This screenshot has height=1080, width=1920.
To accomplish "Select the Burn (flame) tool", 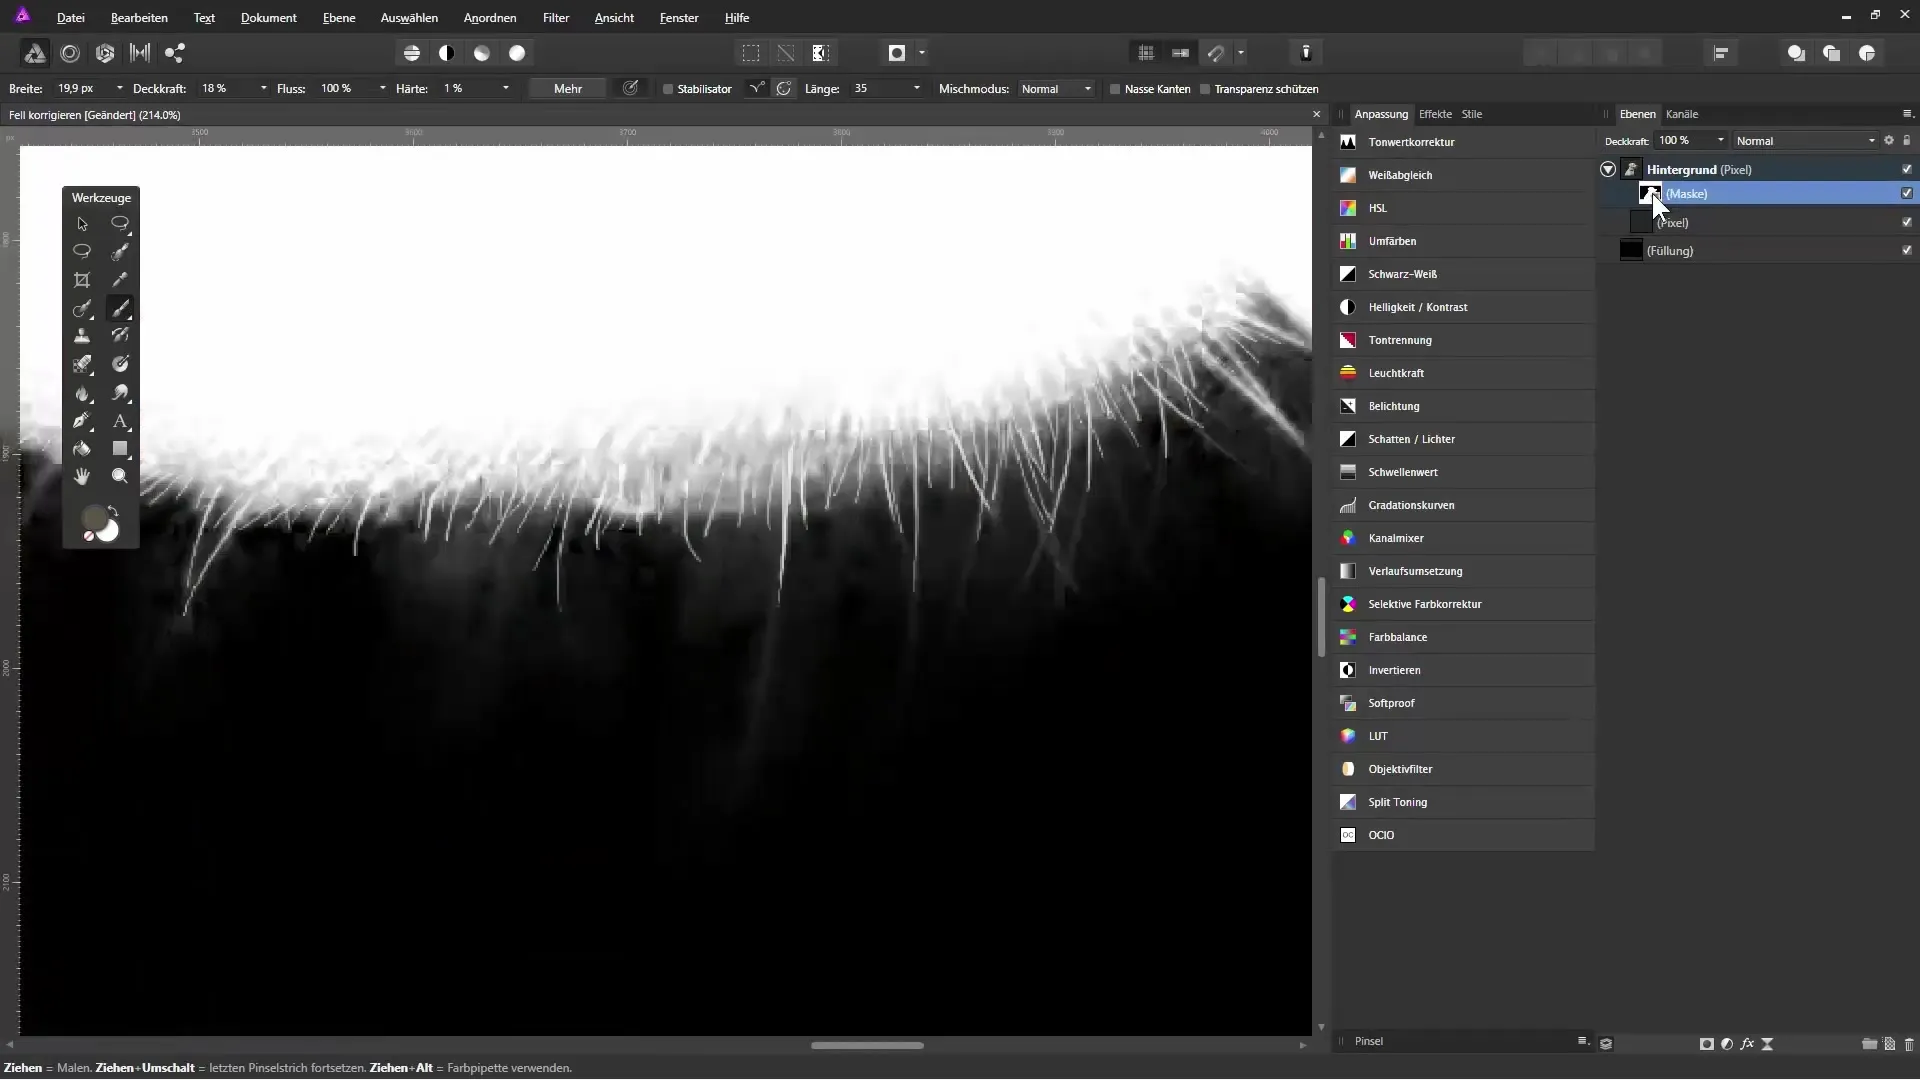I will coord(82,393).
